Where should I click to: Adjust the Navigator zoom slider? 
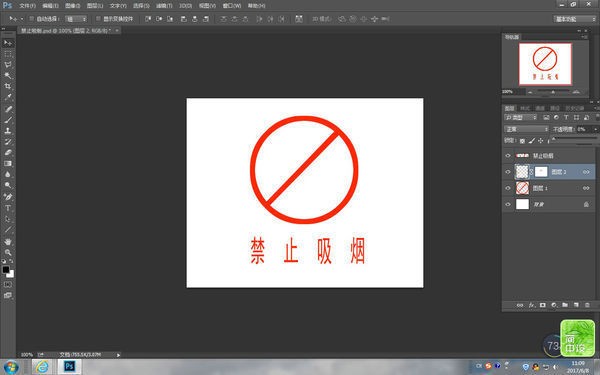pos(553,92)
